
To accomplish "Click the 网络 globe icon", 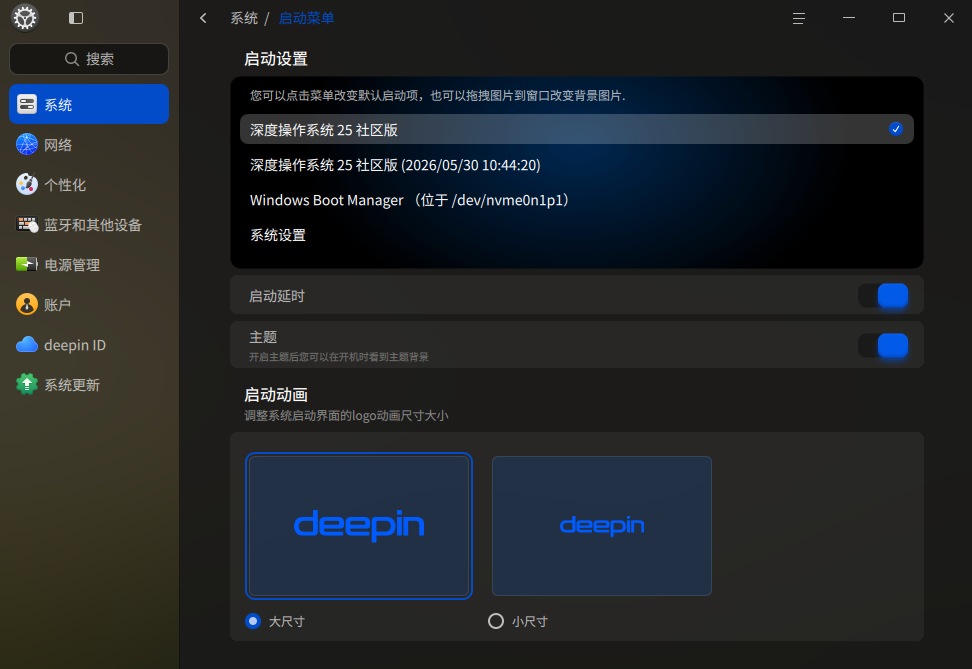I will click(27, 144).
